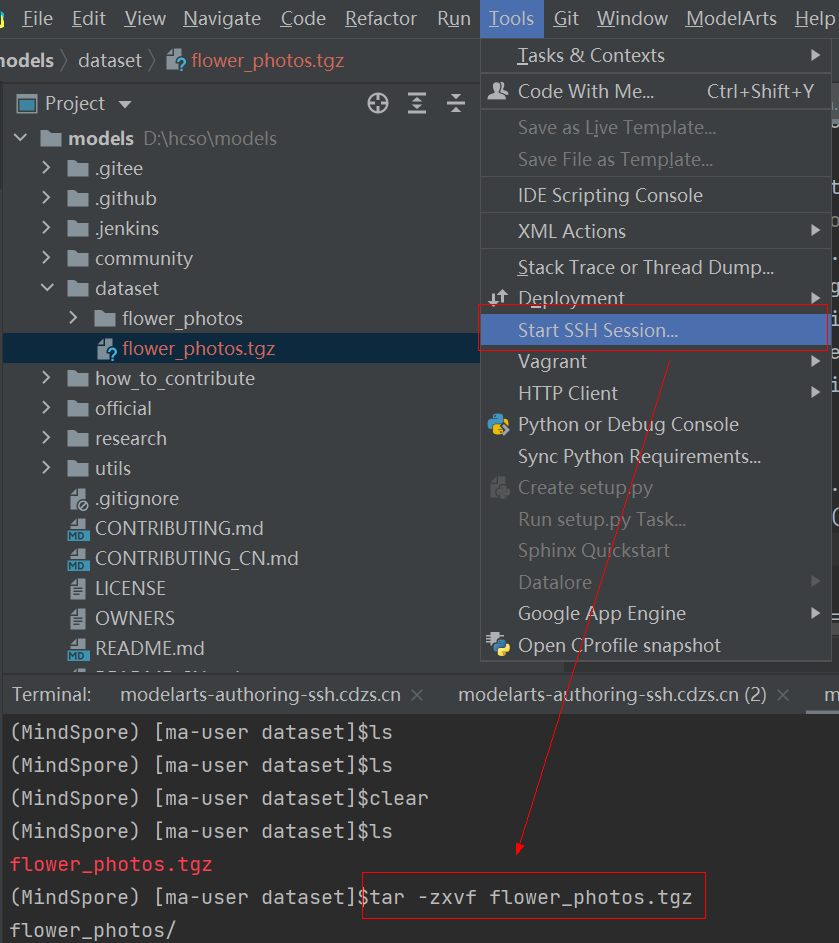Collapse the dataset folder

[x=47, y=288]
